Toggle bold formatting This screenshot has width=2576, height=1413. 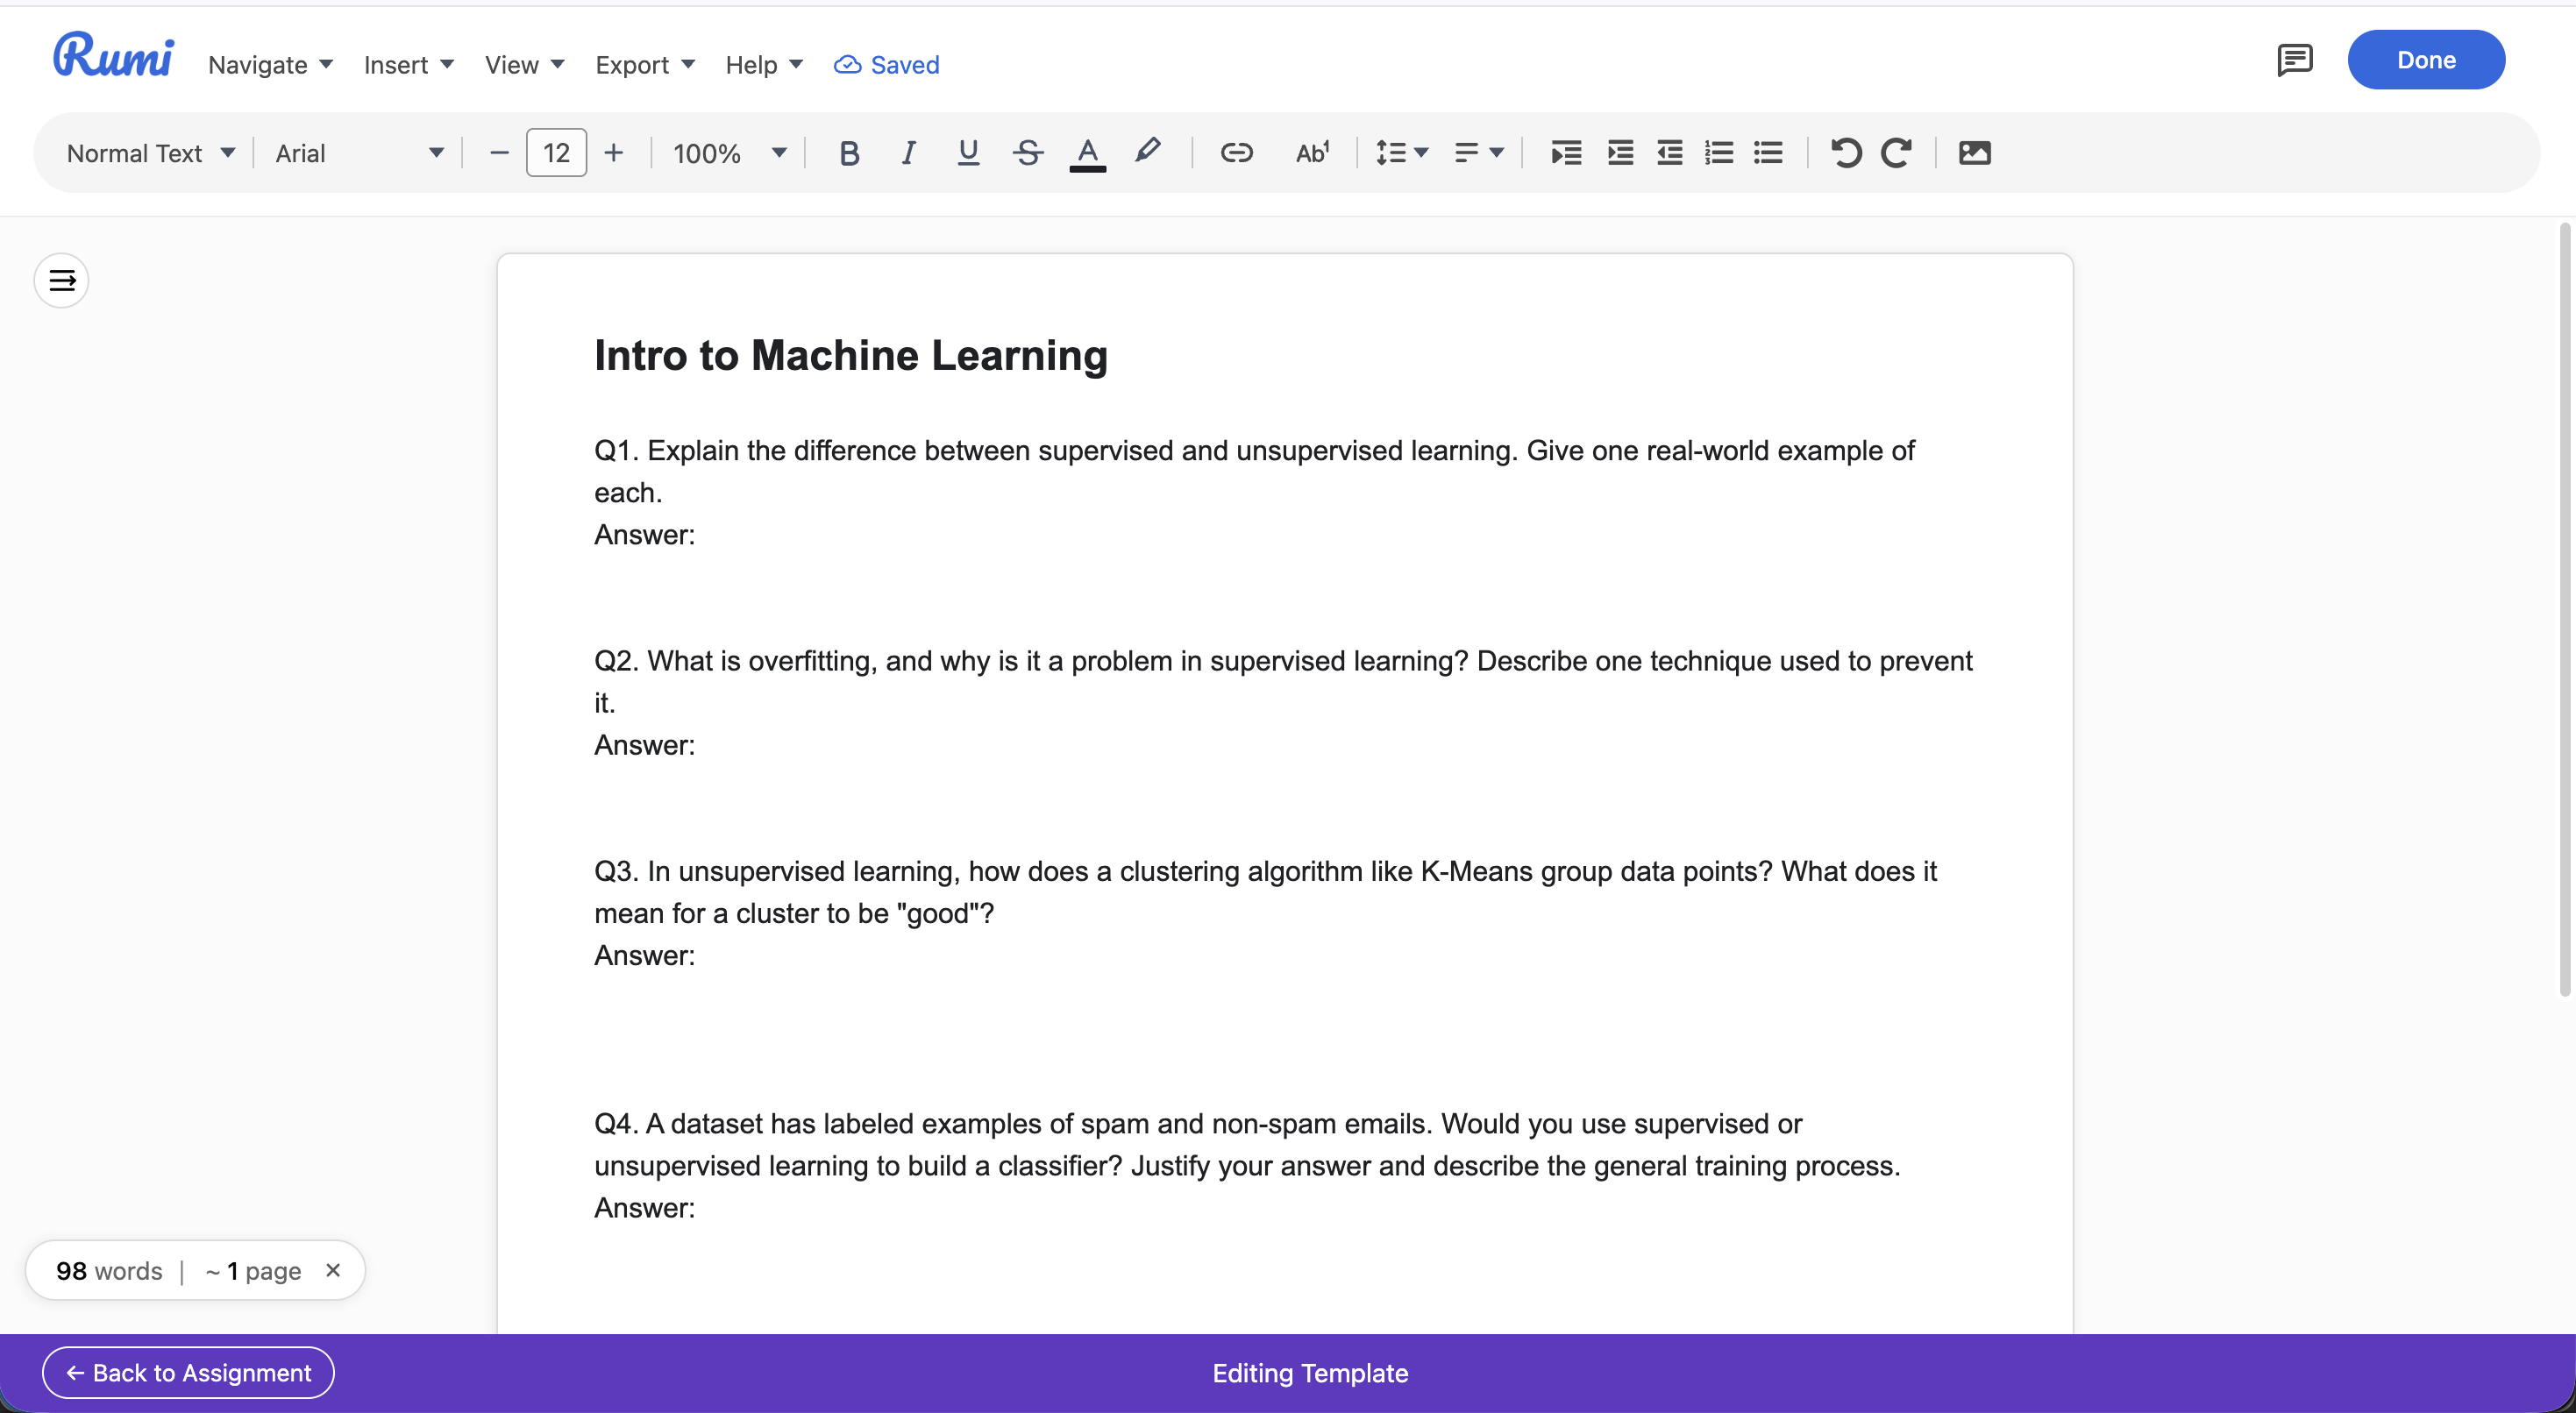coord(849,153)
